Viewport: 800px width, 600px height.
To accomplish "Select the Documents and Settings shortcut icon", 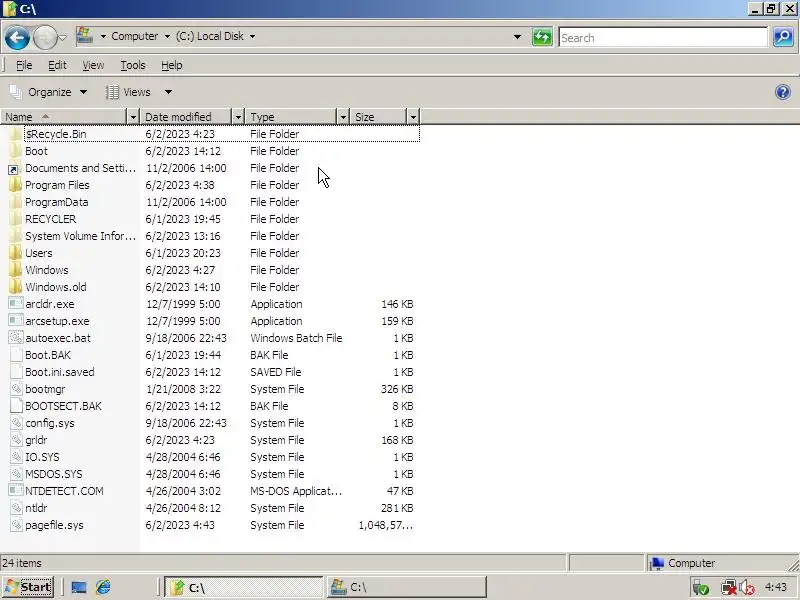I will [x=14, y=168].
